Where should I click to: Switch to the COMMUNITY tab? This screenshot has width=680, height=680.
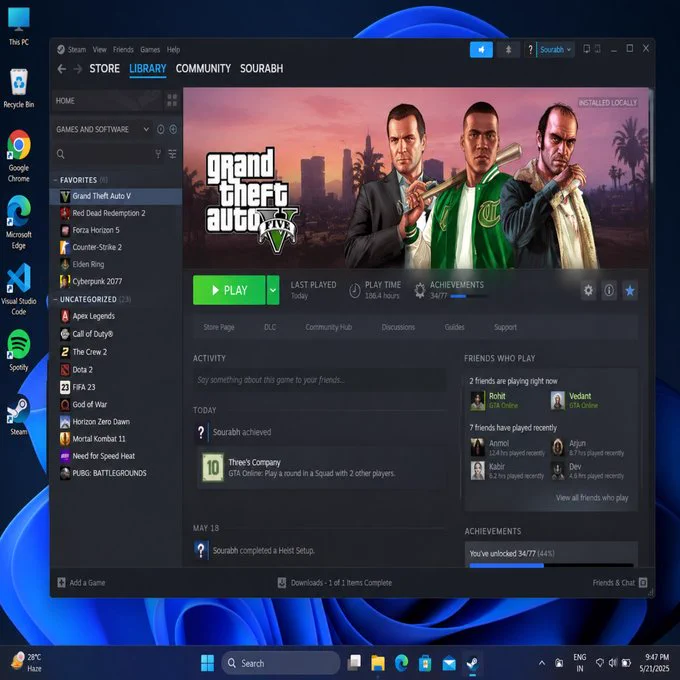tap(203, 69)
